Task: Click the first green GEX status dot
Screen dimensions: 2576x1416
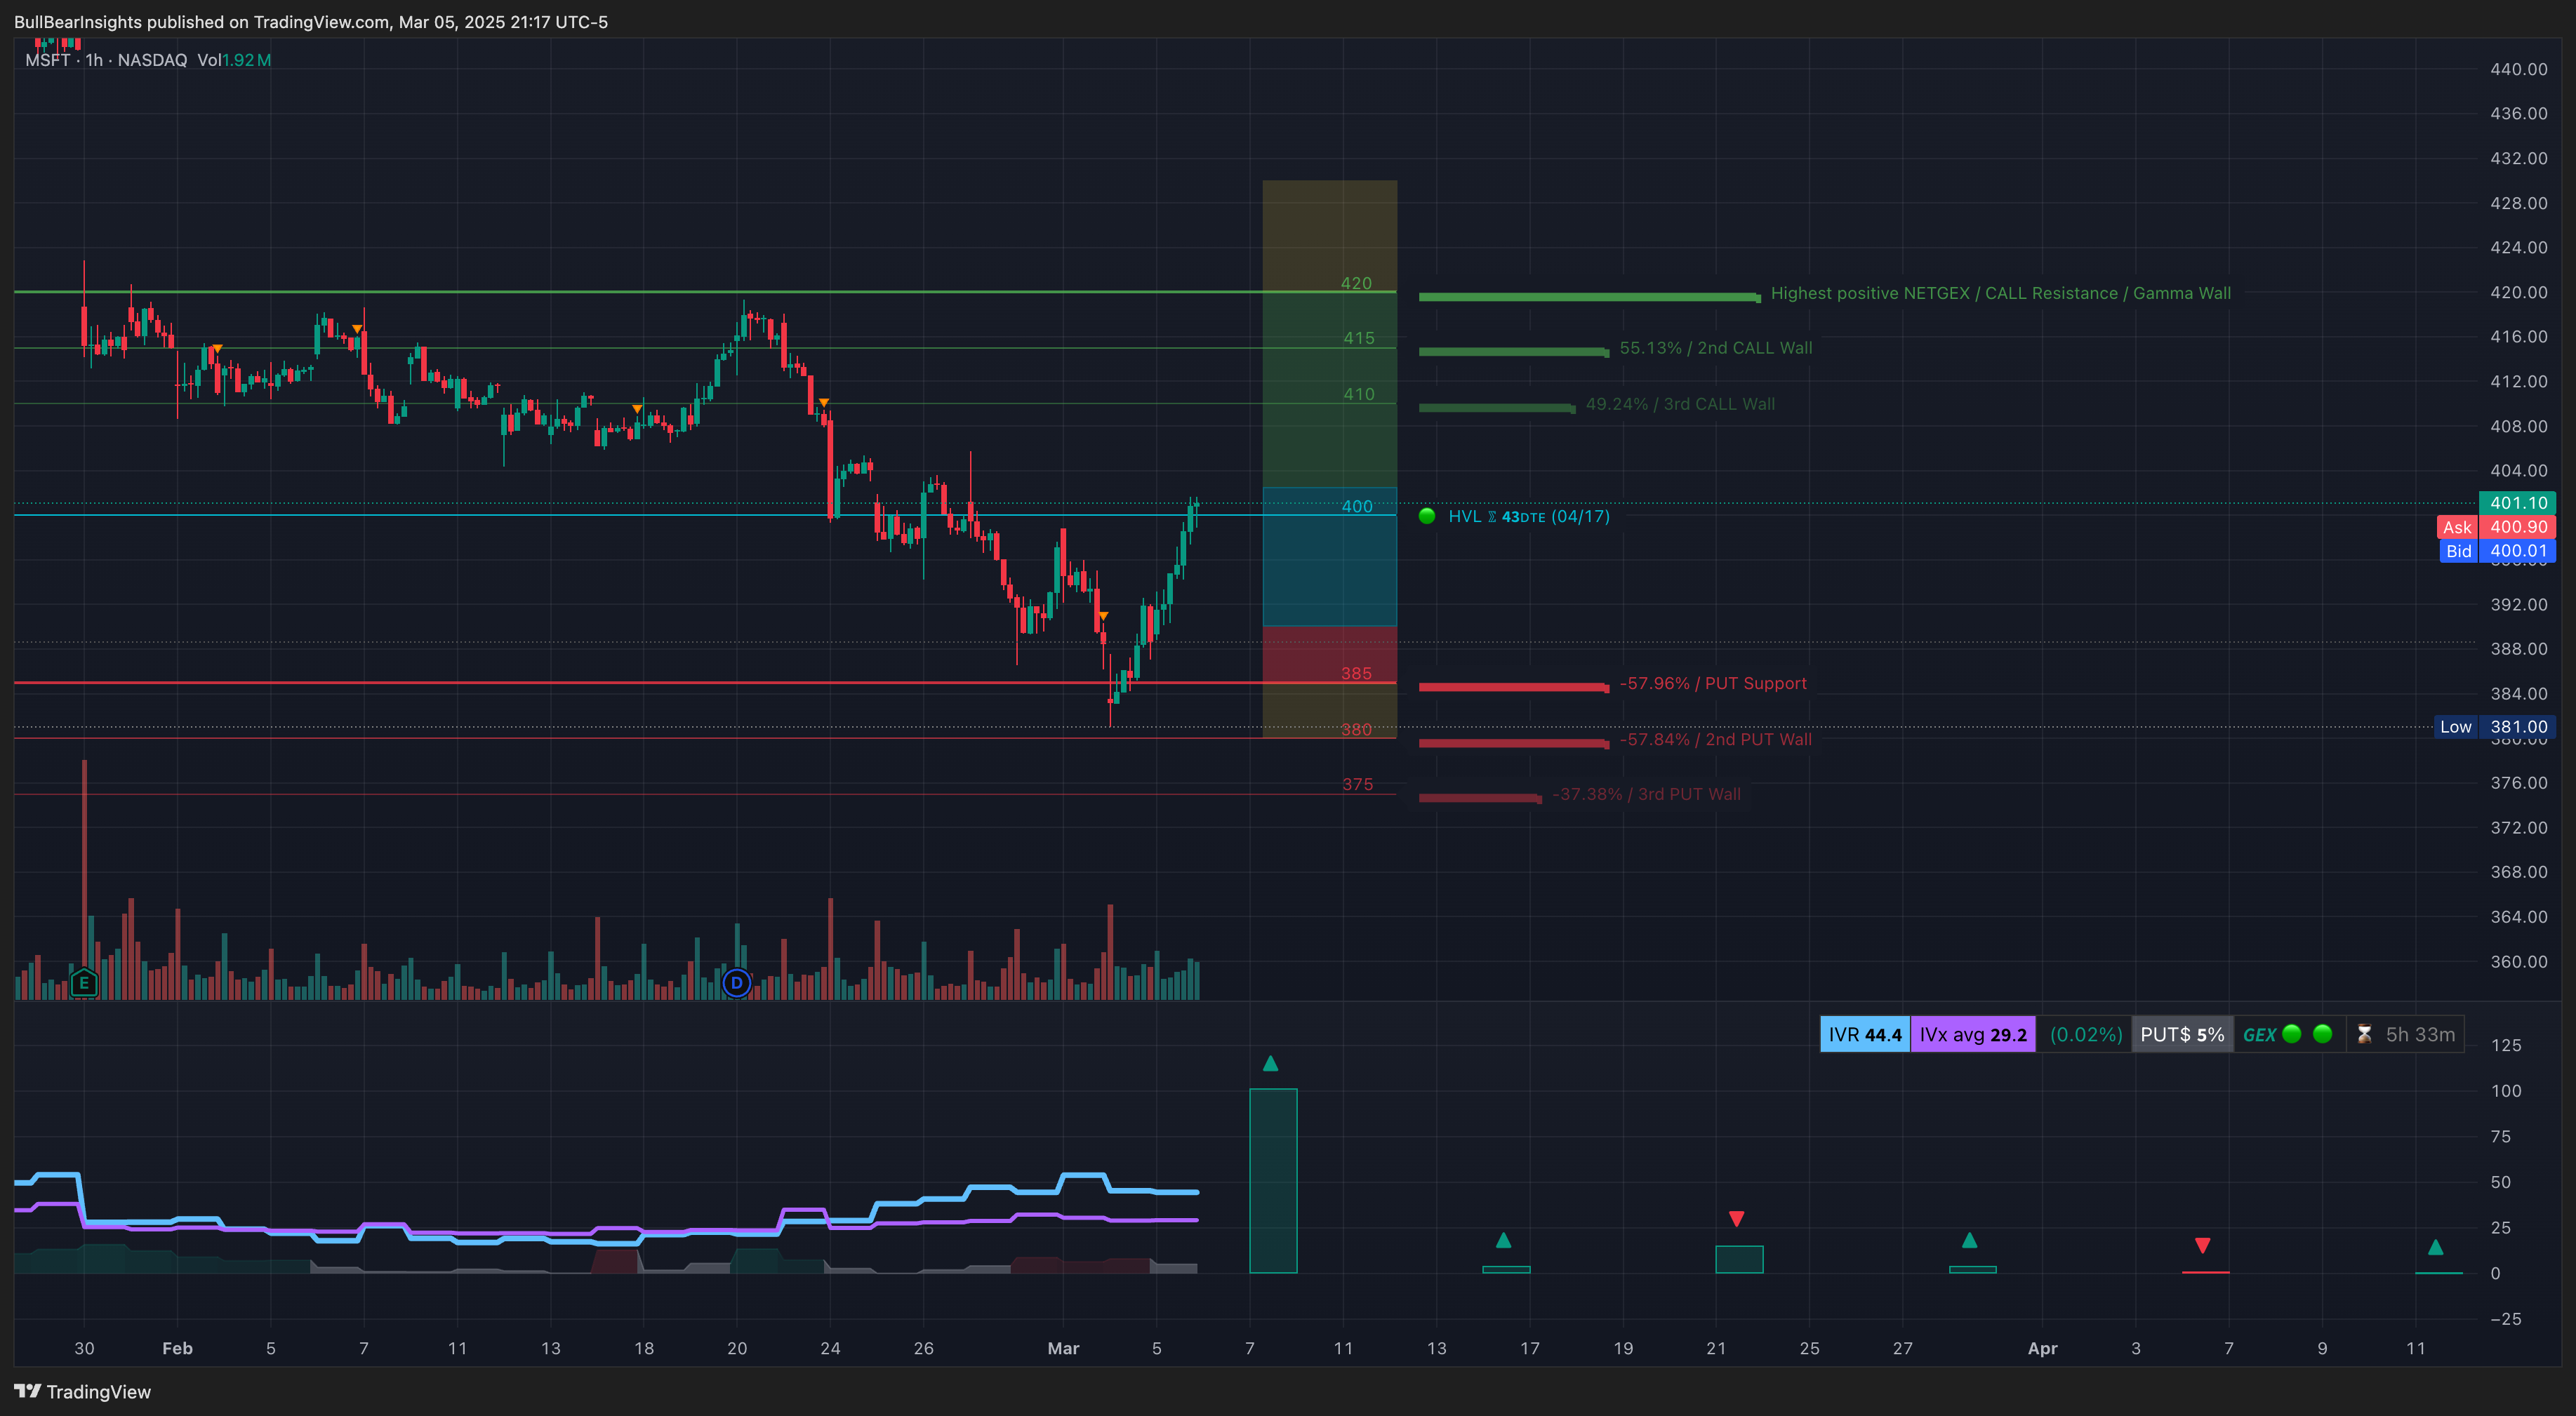Action: (x=2292, y=1034)
